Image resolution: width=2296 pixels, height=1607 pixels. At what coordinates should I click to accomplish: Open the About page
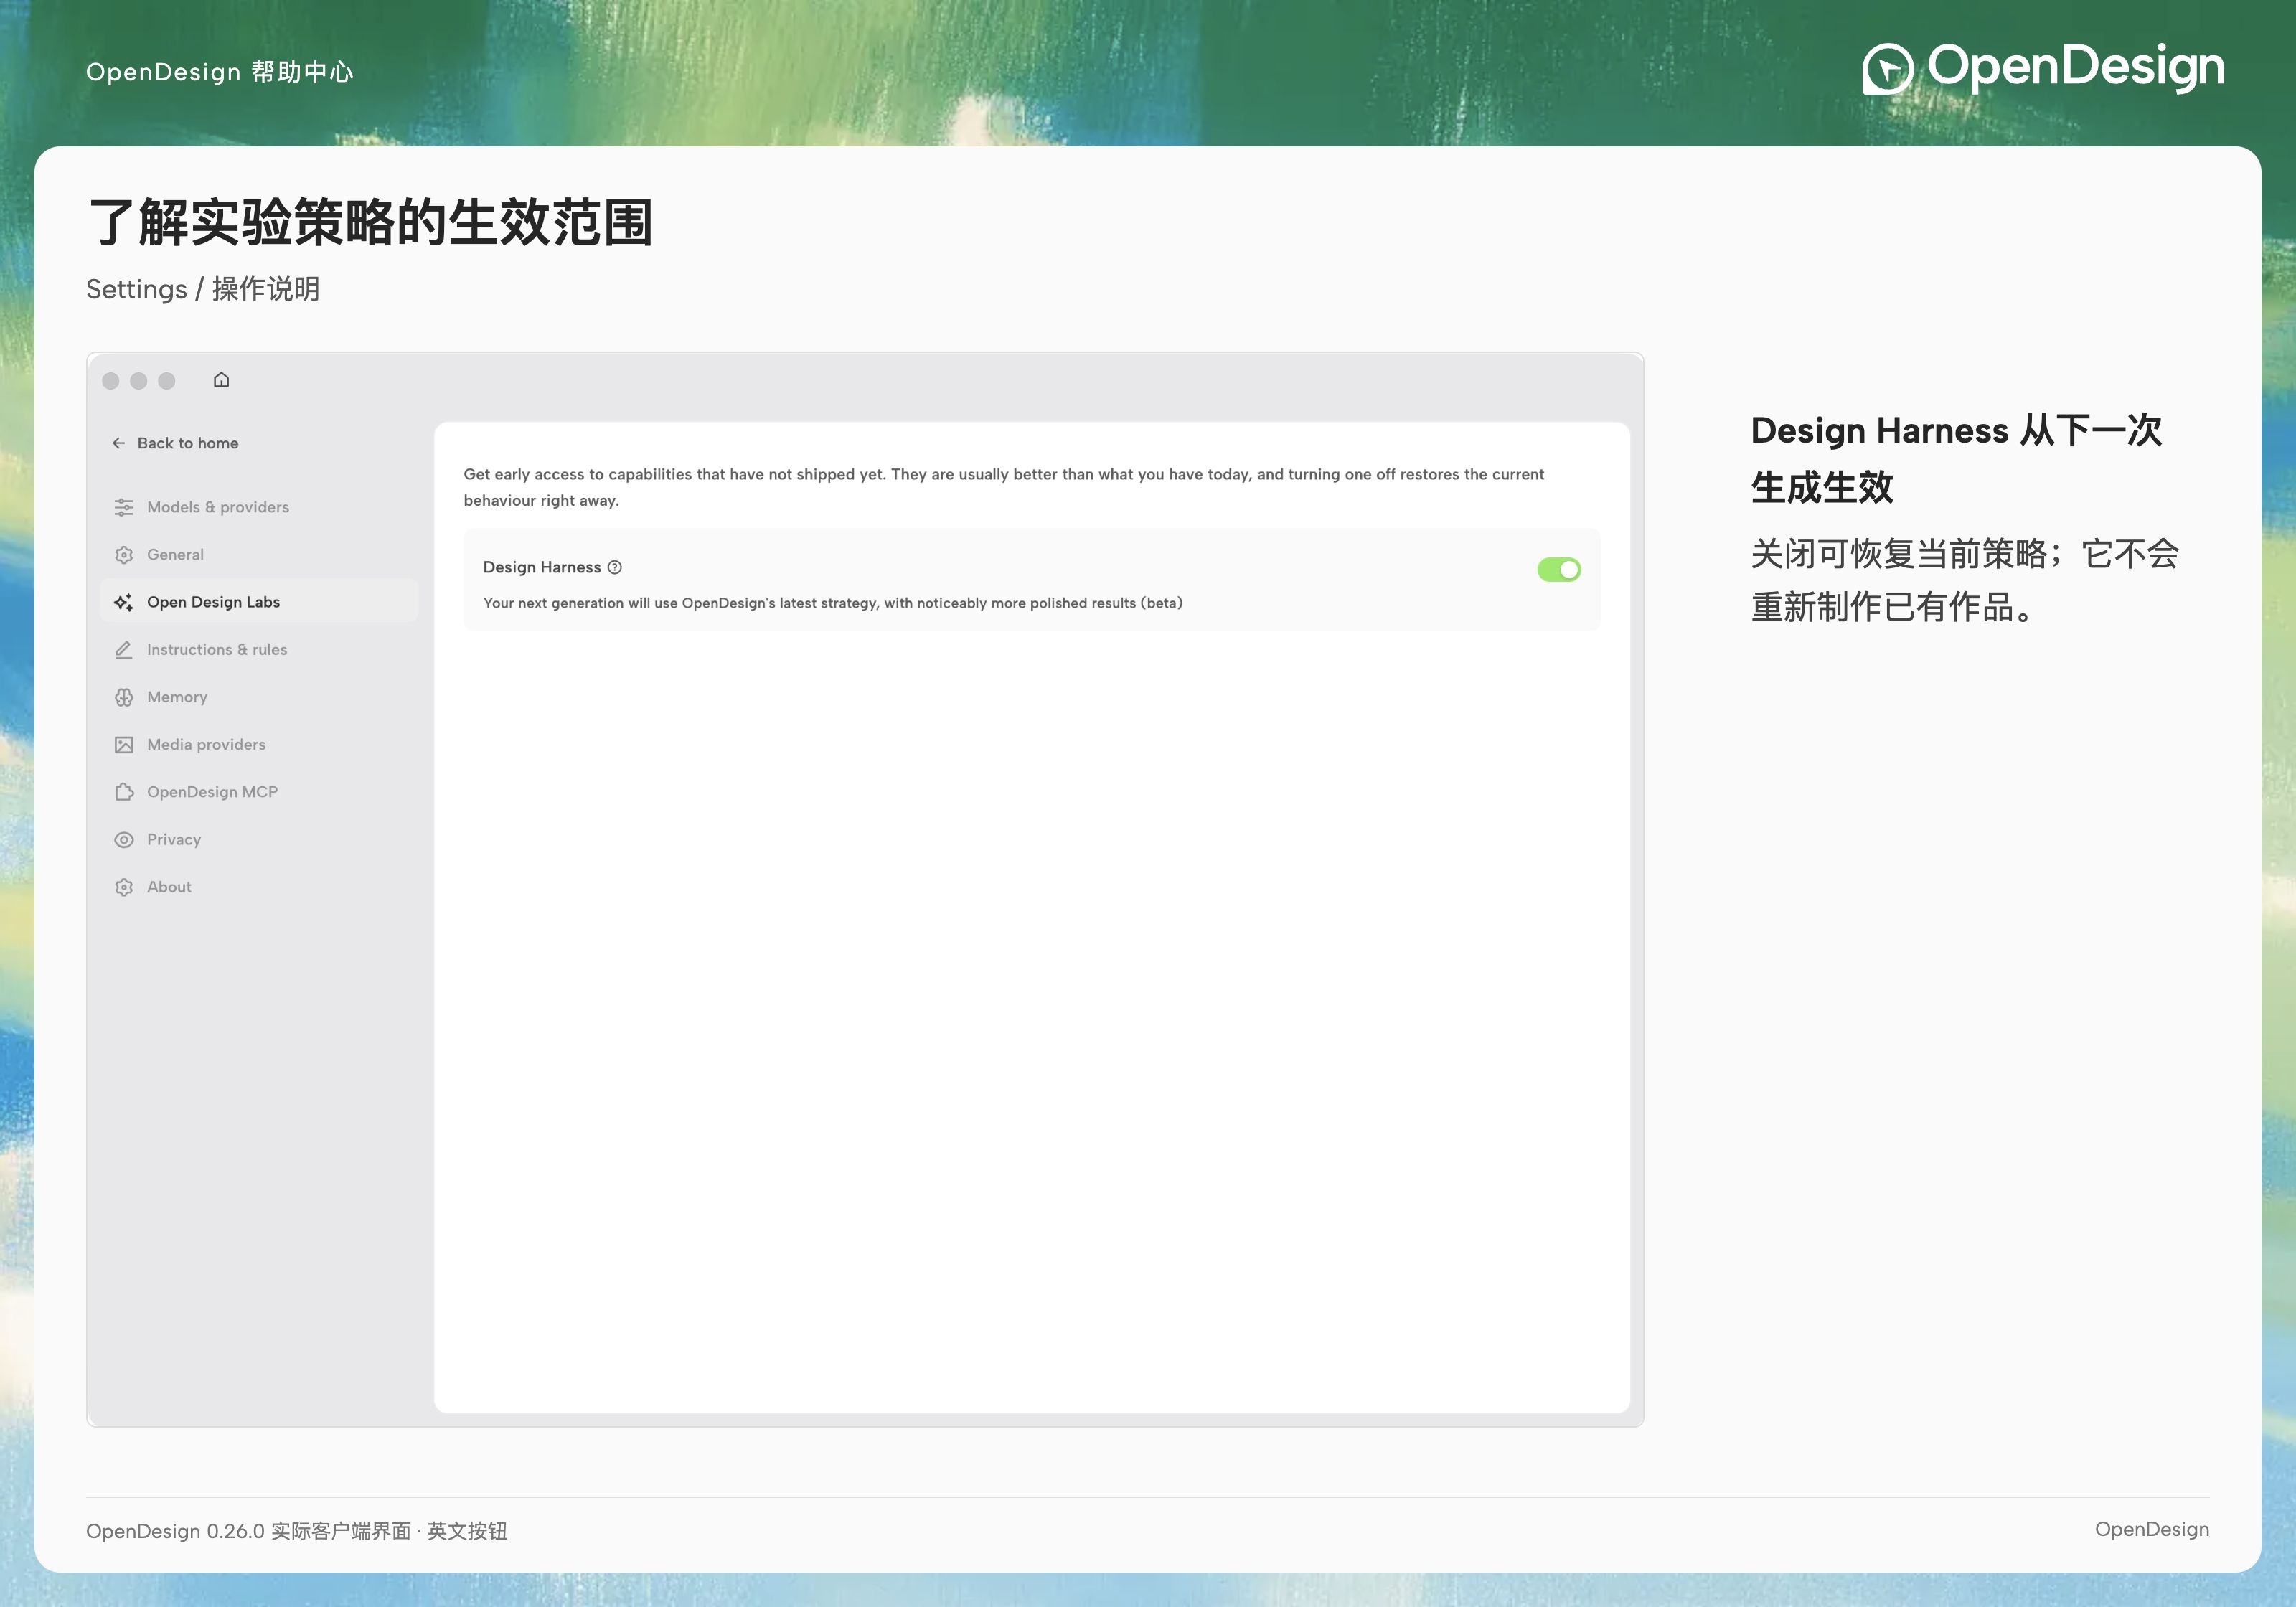[259, 887]
